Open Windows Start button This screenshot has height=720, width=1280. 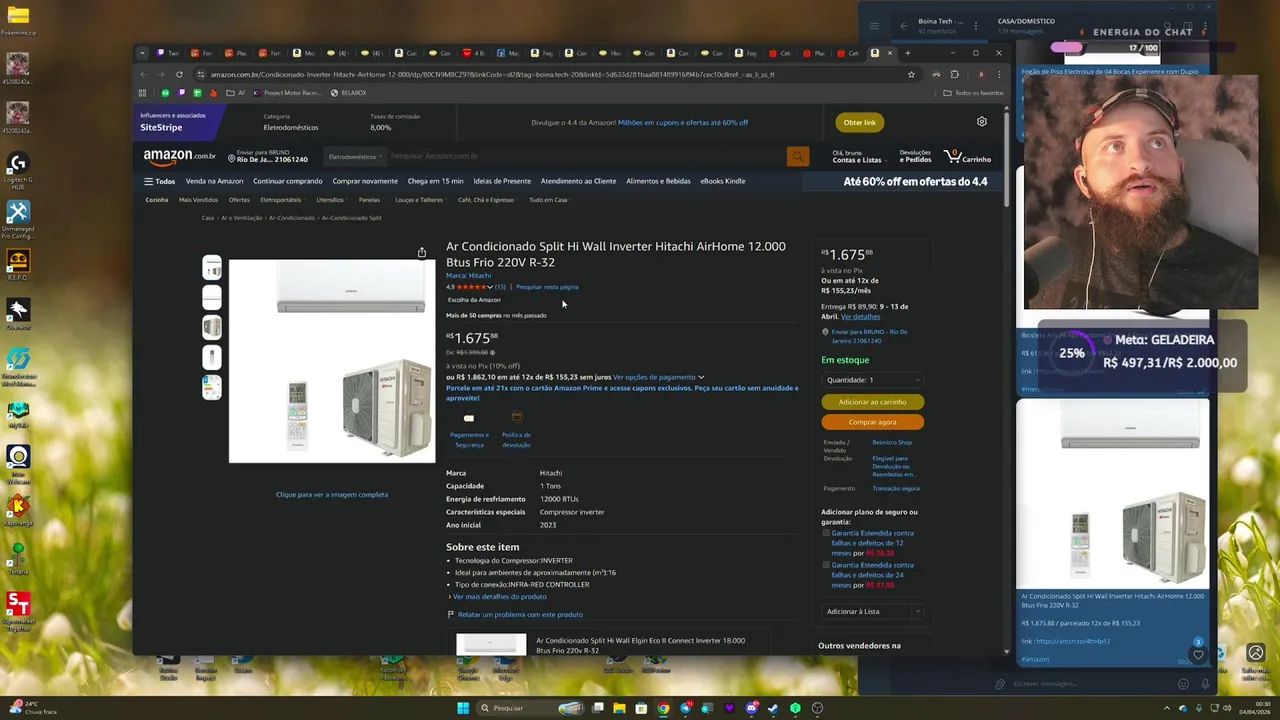(x=463, y=708)
